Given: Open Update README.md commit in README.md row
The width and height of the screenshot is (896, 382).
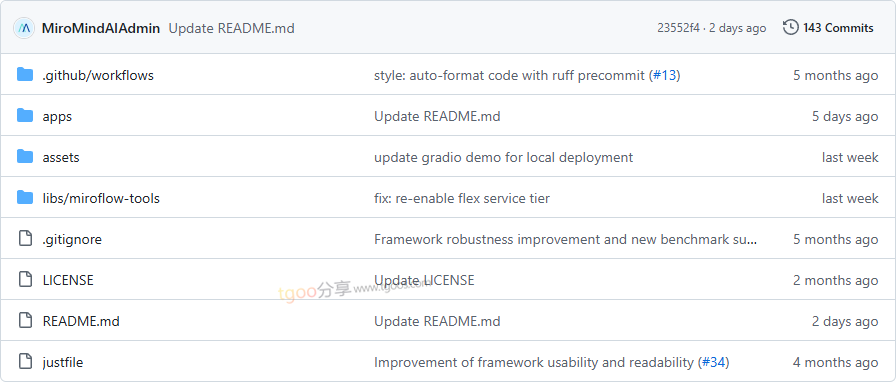Looking at the screenshot, I should coord(437,321).
